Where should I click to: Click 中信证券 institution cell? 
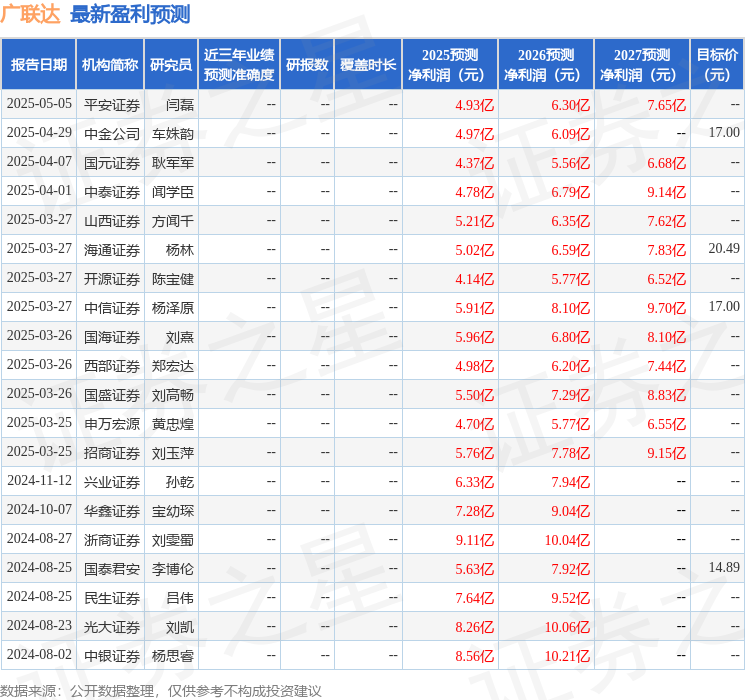pos(112,308)
